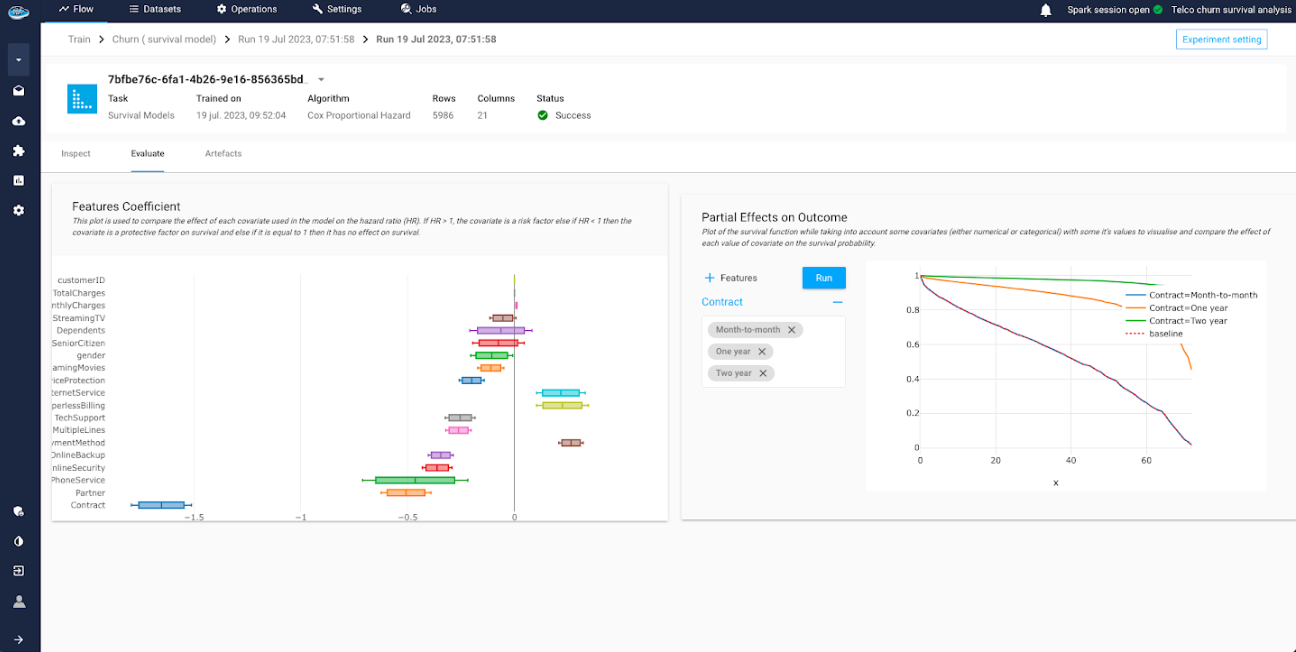Add features with the plus button
1296x652 pixels.
[x=710, y=278]
